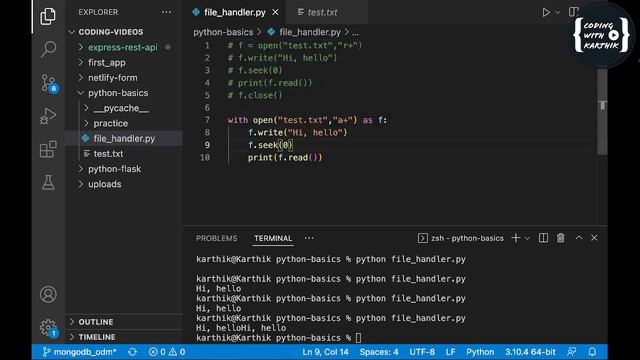Collapse the python-basics folder
This screenshot has height=360, width=640.
pyautogui.click(x=118, y=93)
